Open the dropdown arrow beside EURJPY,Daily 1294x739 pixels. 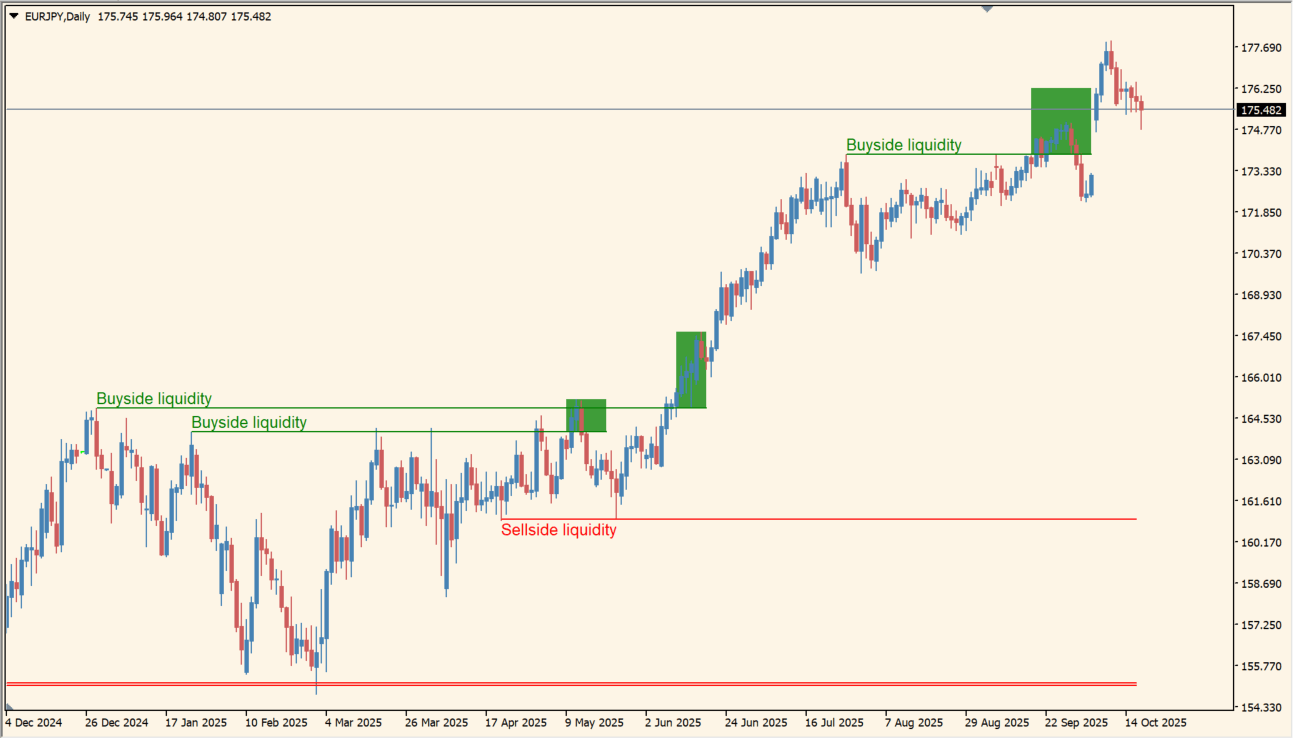(14, 16)
